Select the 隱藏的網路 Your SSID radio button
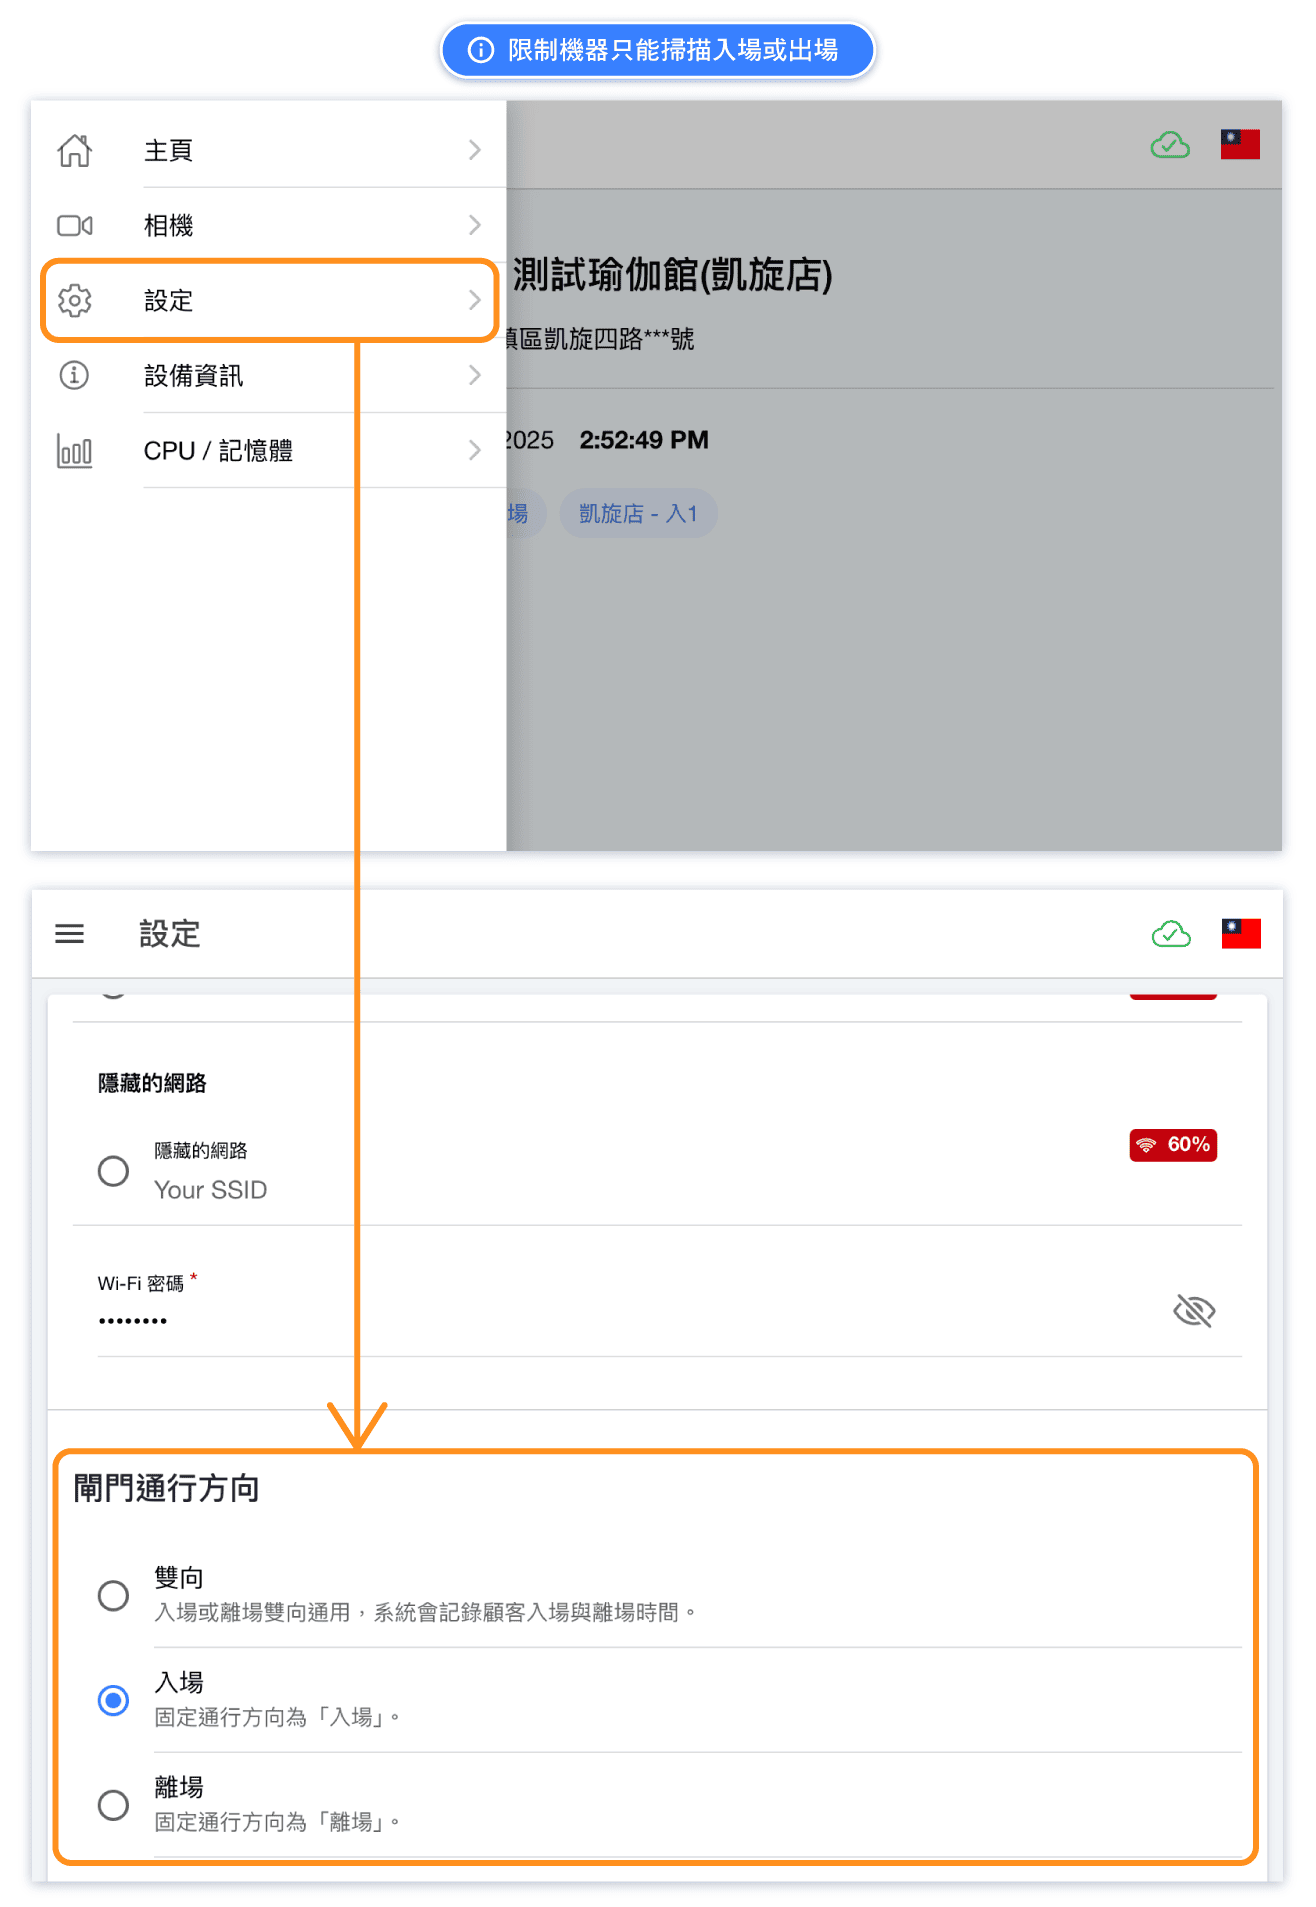This screenshot has height=1907, width=1316. tap(113, 1171)
